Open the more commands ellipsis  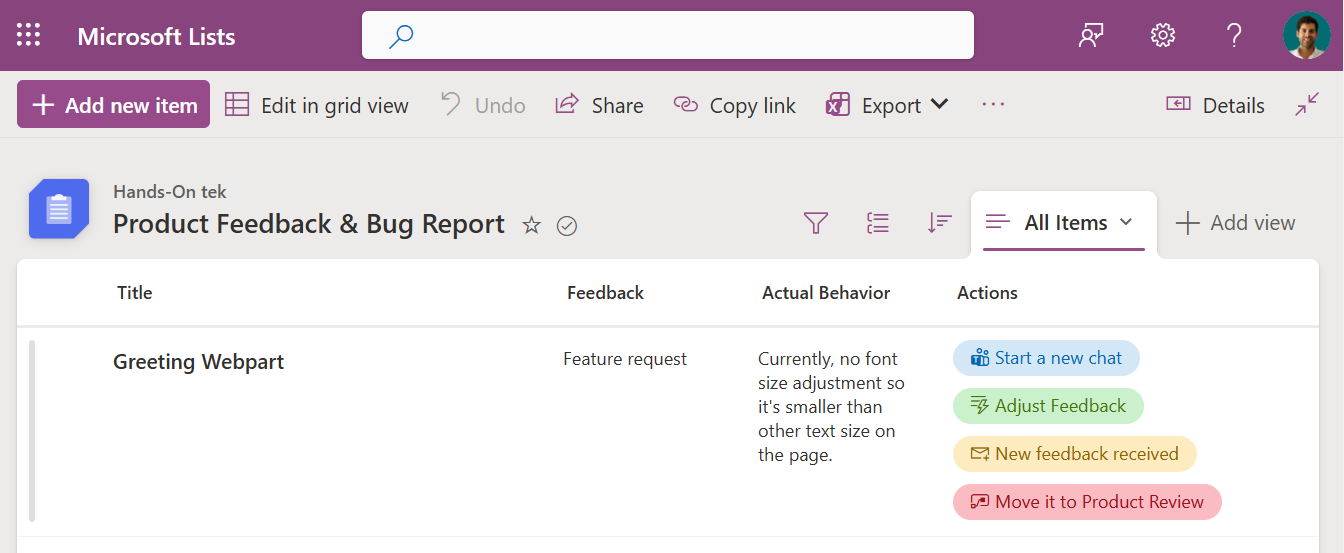pyautogui.click(x=993, y=104)
